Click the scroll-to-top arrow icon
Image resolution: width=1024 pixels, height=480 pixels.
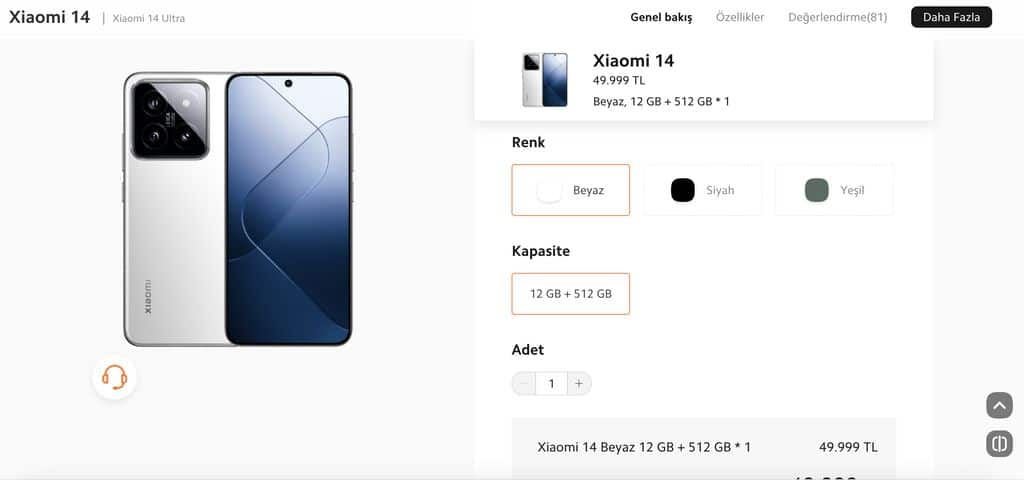pos(999,406)
